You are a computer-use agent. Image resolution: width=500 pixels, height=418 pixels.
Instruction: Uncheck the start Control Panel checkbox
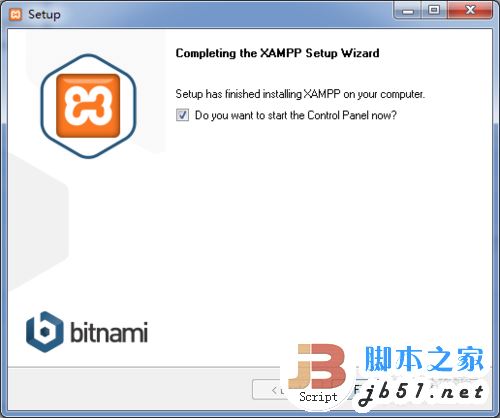(x=182, y=115)
